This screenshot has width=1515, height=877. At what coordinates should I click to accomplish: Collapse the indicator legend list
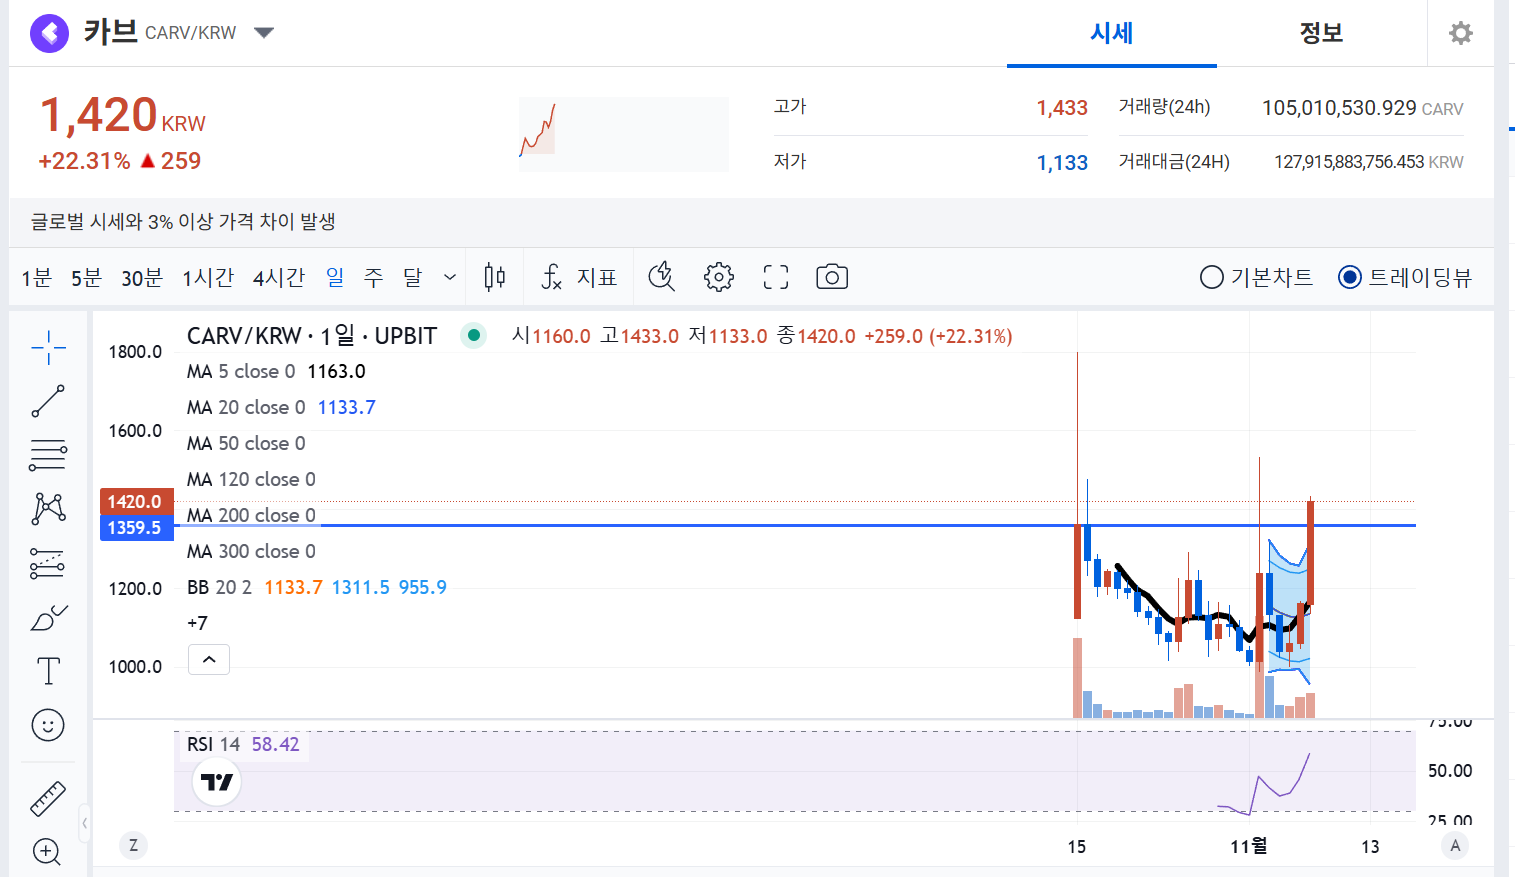[x=209, y=660]
